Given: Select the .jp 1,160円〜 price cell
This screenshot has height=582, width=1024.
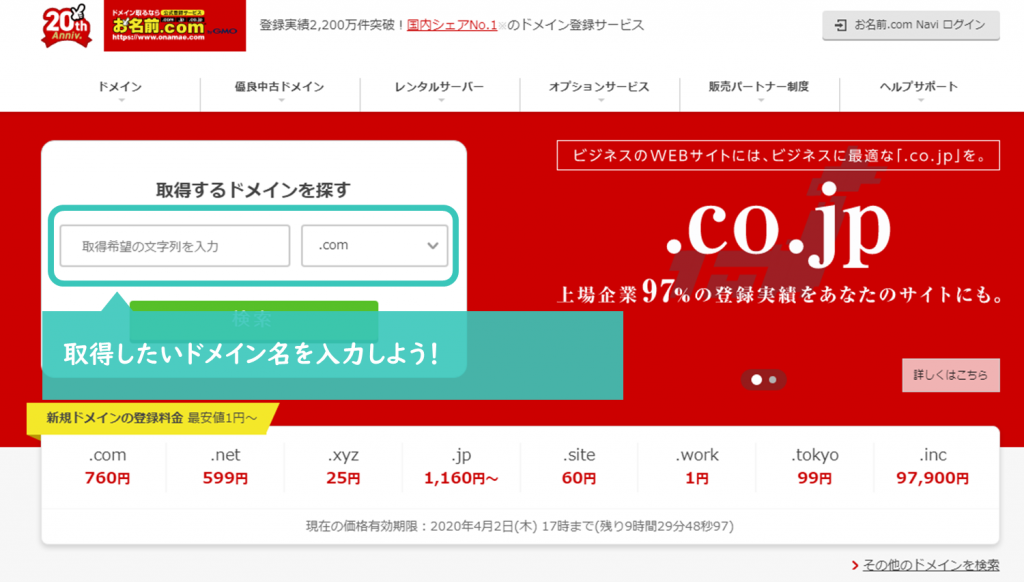Looking at the screenshot, I should coord(461,466).
